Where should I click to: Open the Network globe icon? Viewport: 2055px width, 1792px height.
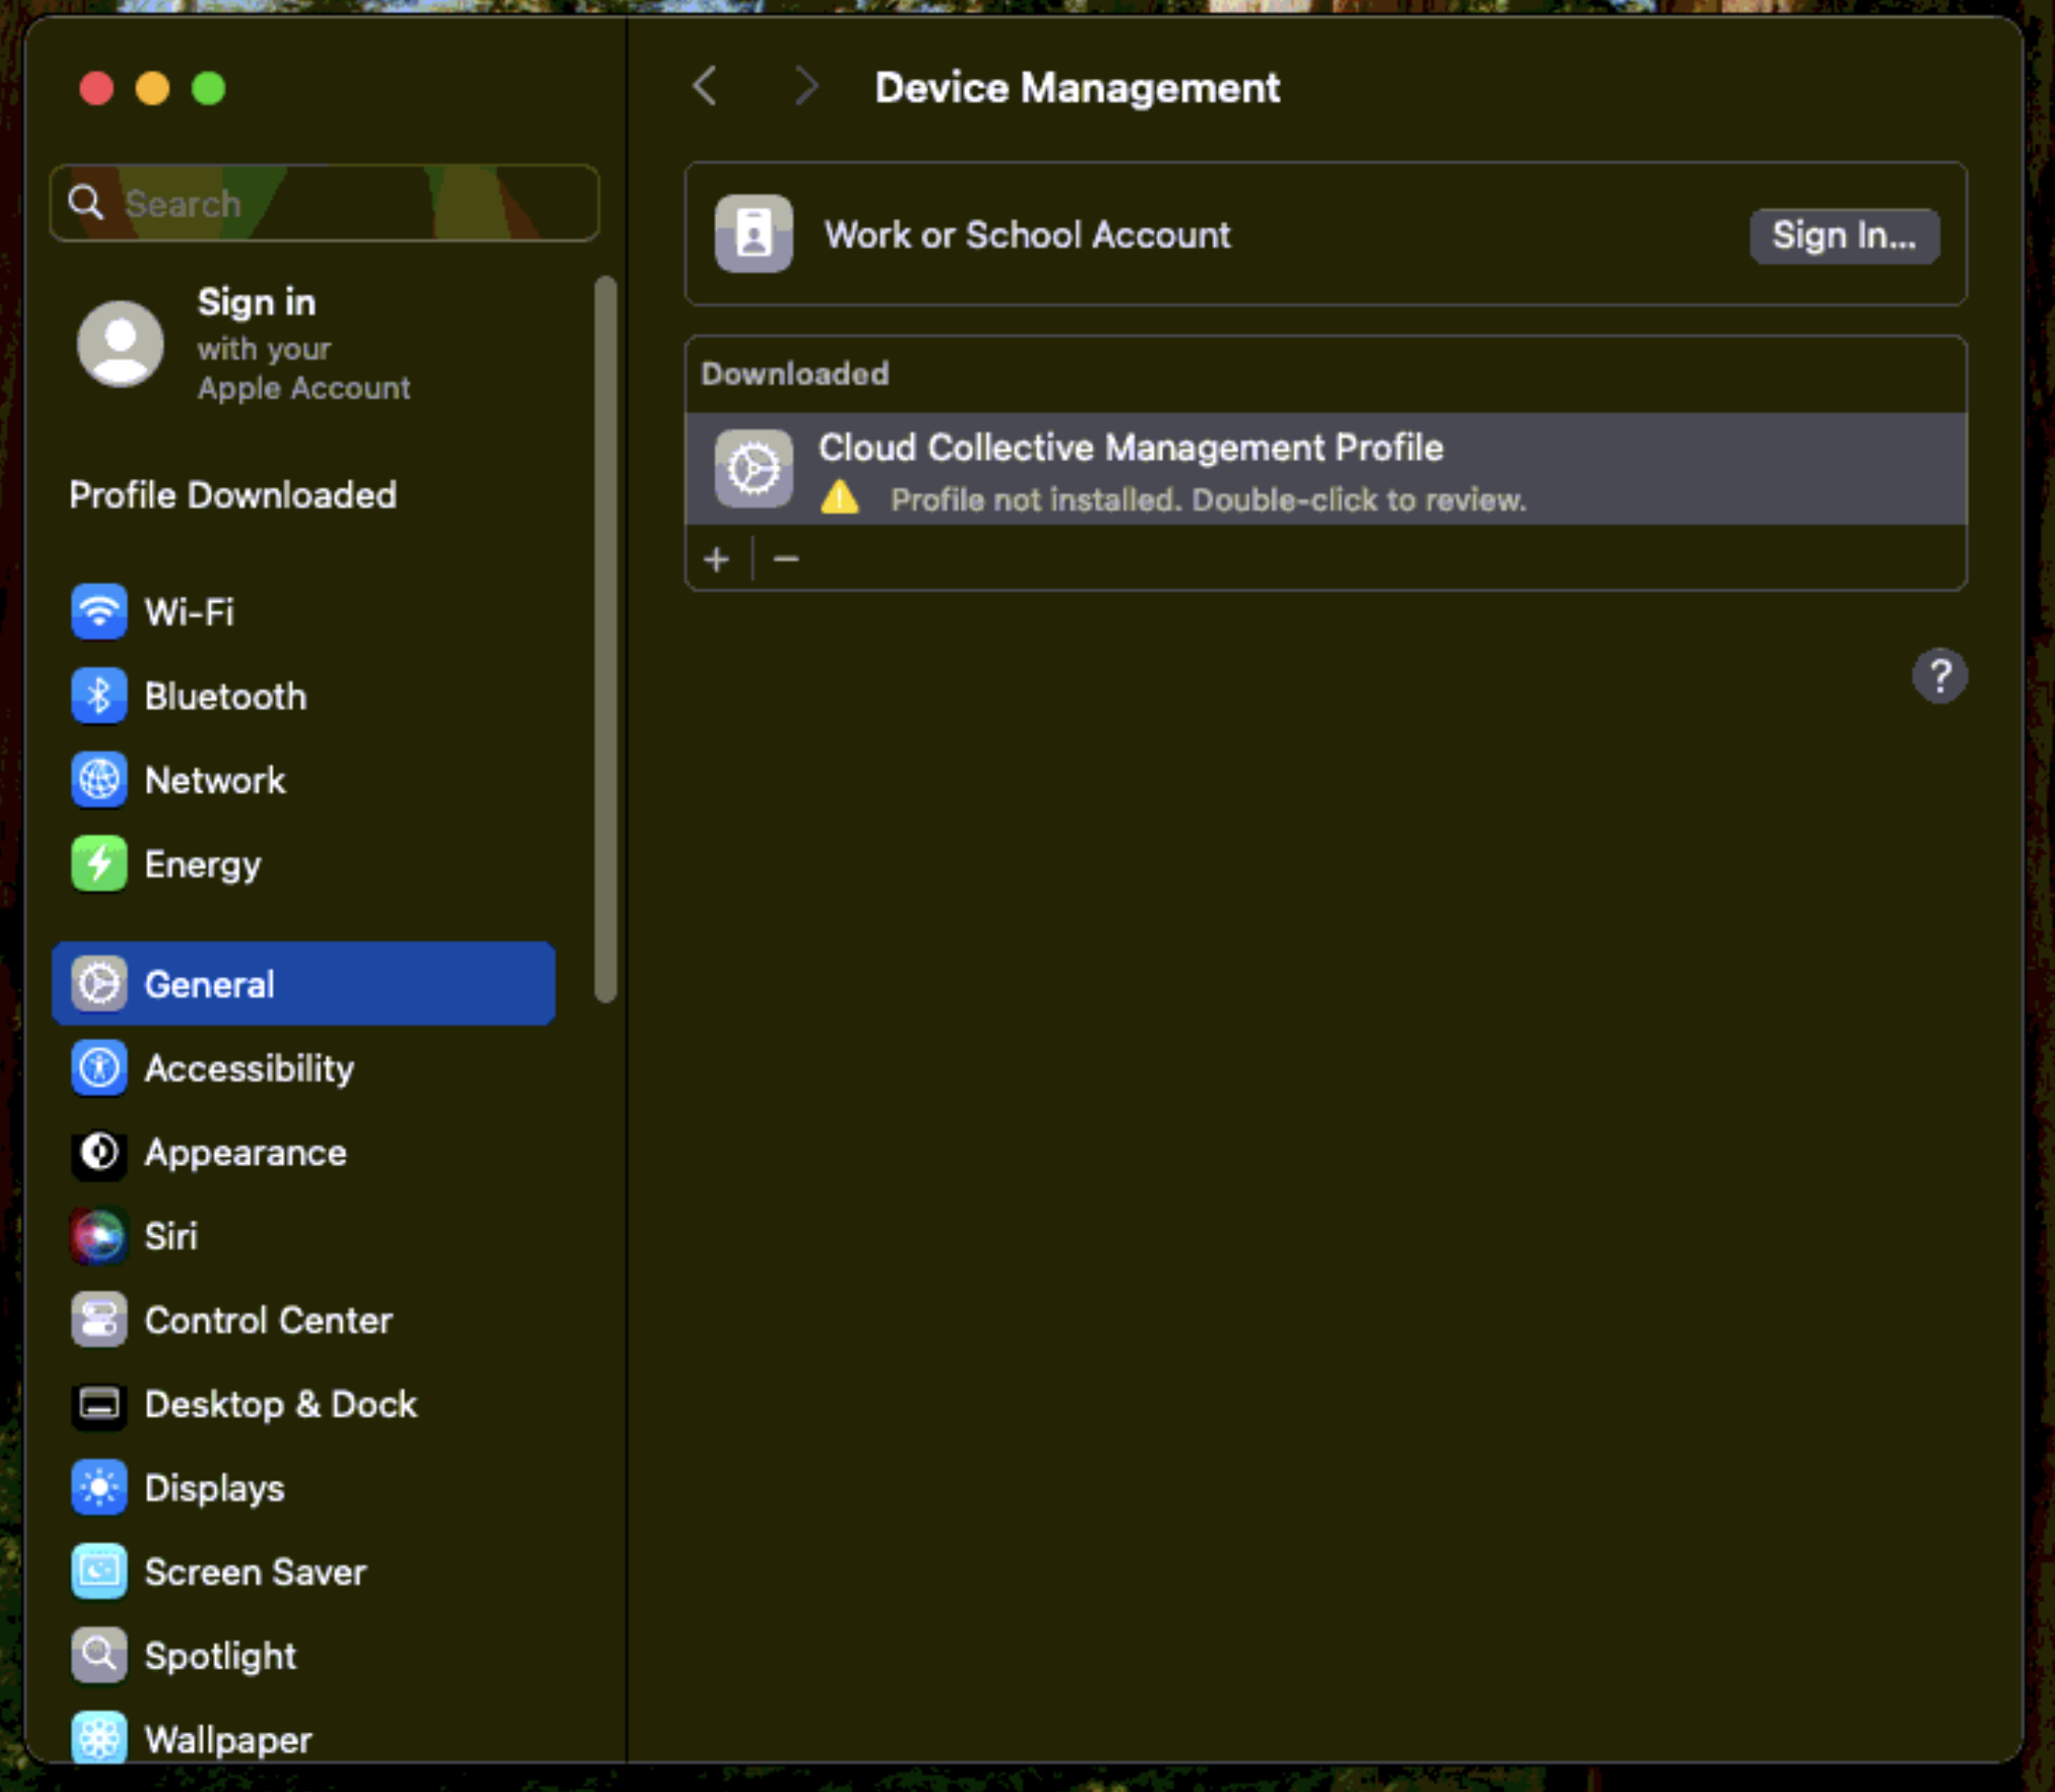tap(98, 779)
